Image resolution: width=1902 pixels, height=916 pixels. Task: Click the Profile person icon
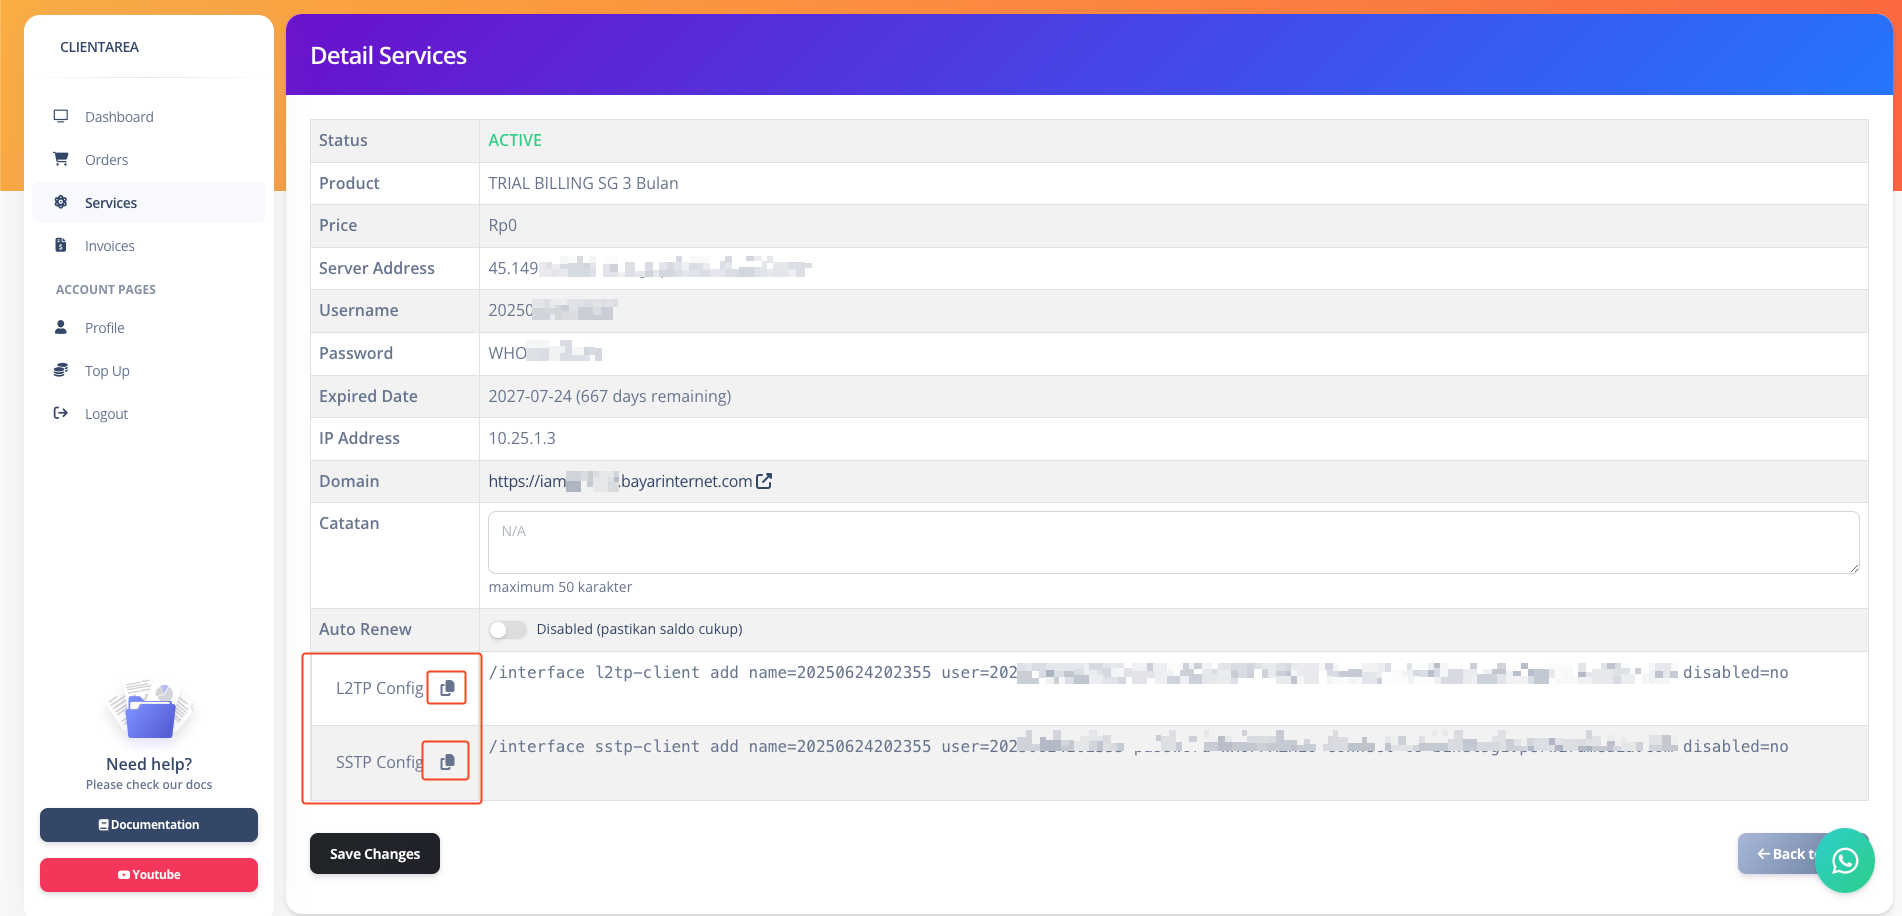pyautogui.click(x=61, y=327)
